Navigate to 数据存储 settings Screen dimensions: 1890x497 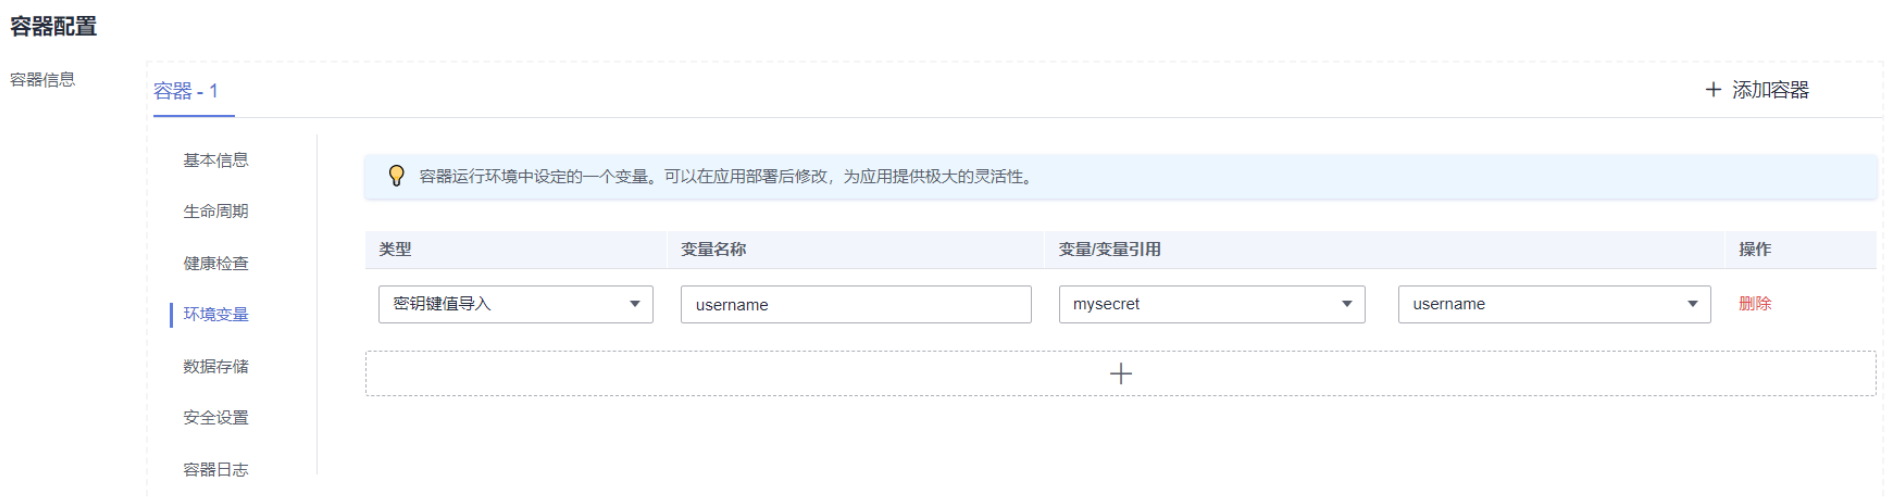click(x=216, y=366)
